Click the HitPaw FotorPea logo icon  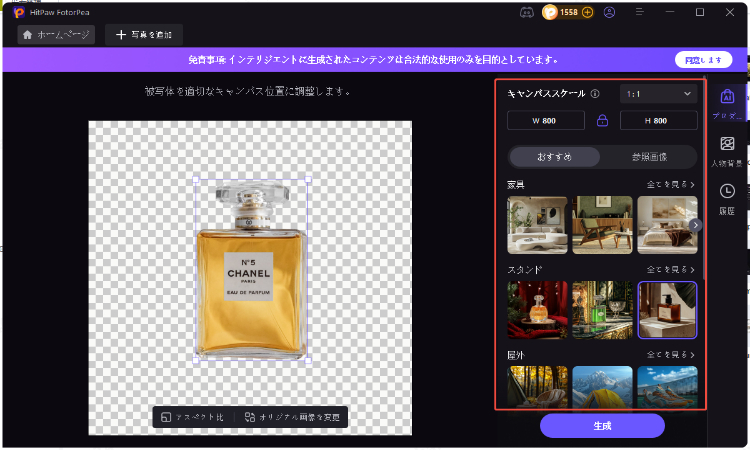tap(19, 12)
